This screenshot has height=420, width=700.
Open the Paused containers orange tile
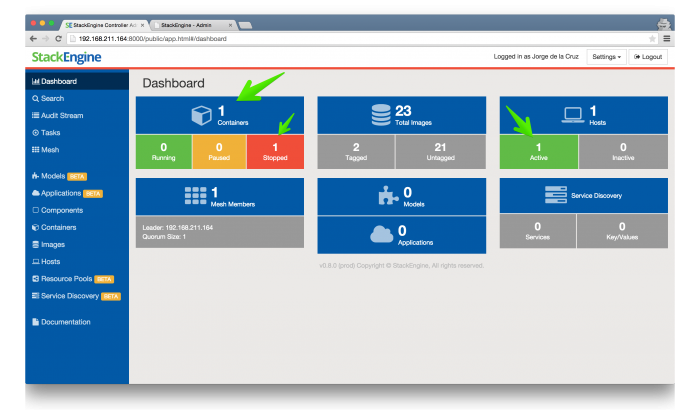(x=219, y=152)
